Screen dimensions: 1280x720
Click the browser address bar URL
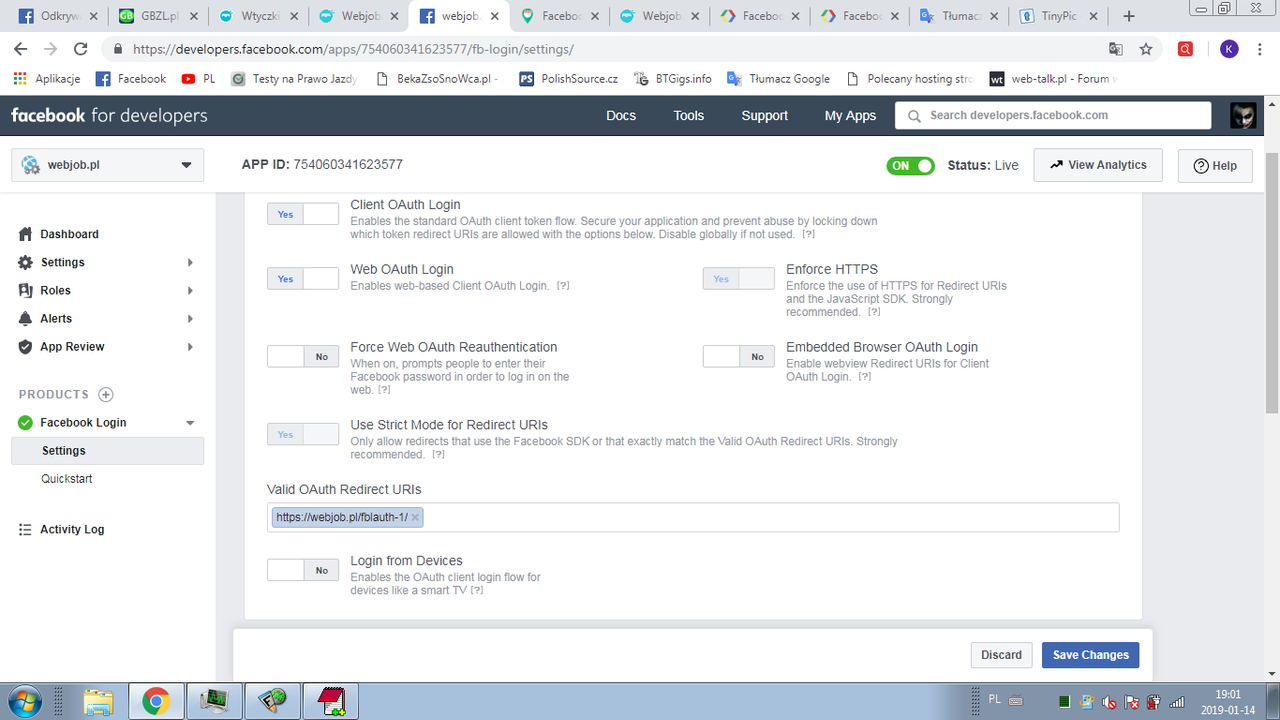(353, 49)
